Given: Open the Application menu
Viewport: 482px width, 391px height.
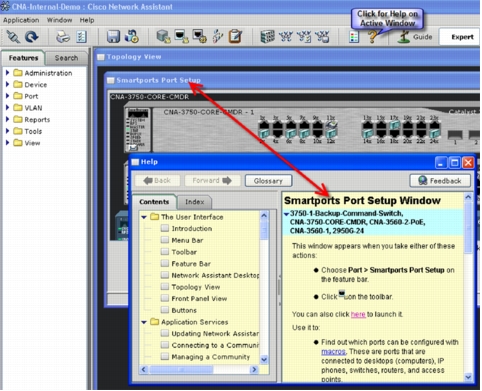Looking at the screenshot, I should click(21, 20).
